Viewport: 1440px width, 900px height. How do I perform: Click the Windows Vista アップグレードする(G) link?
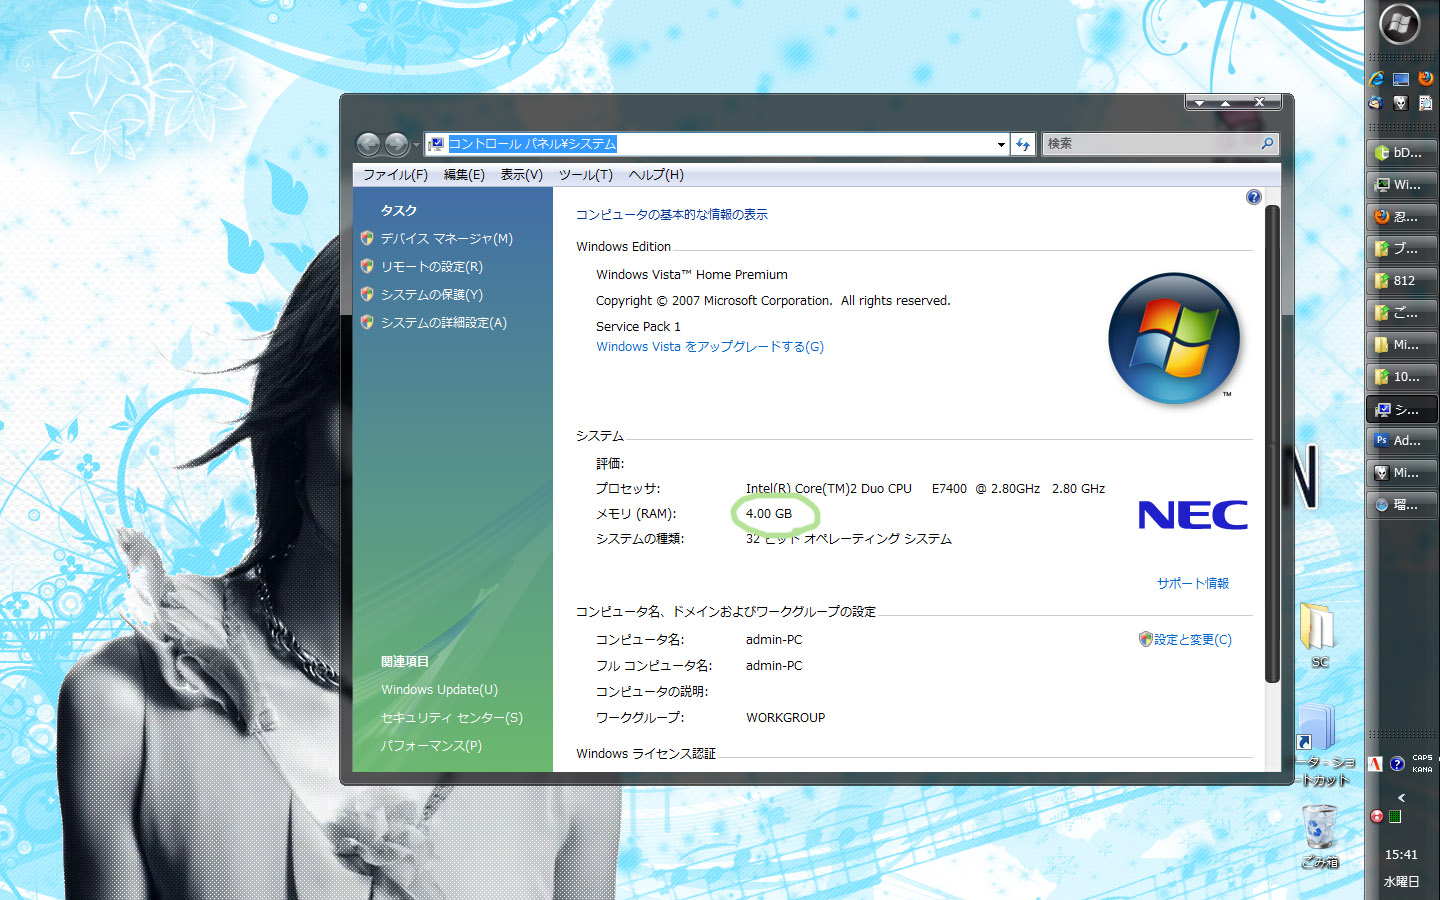click(710, 347)
